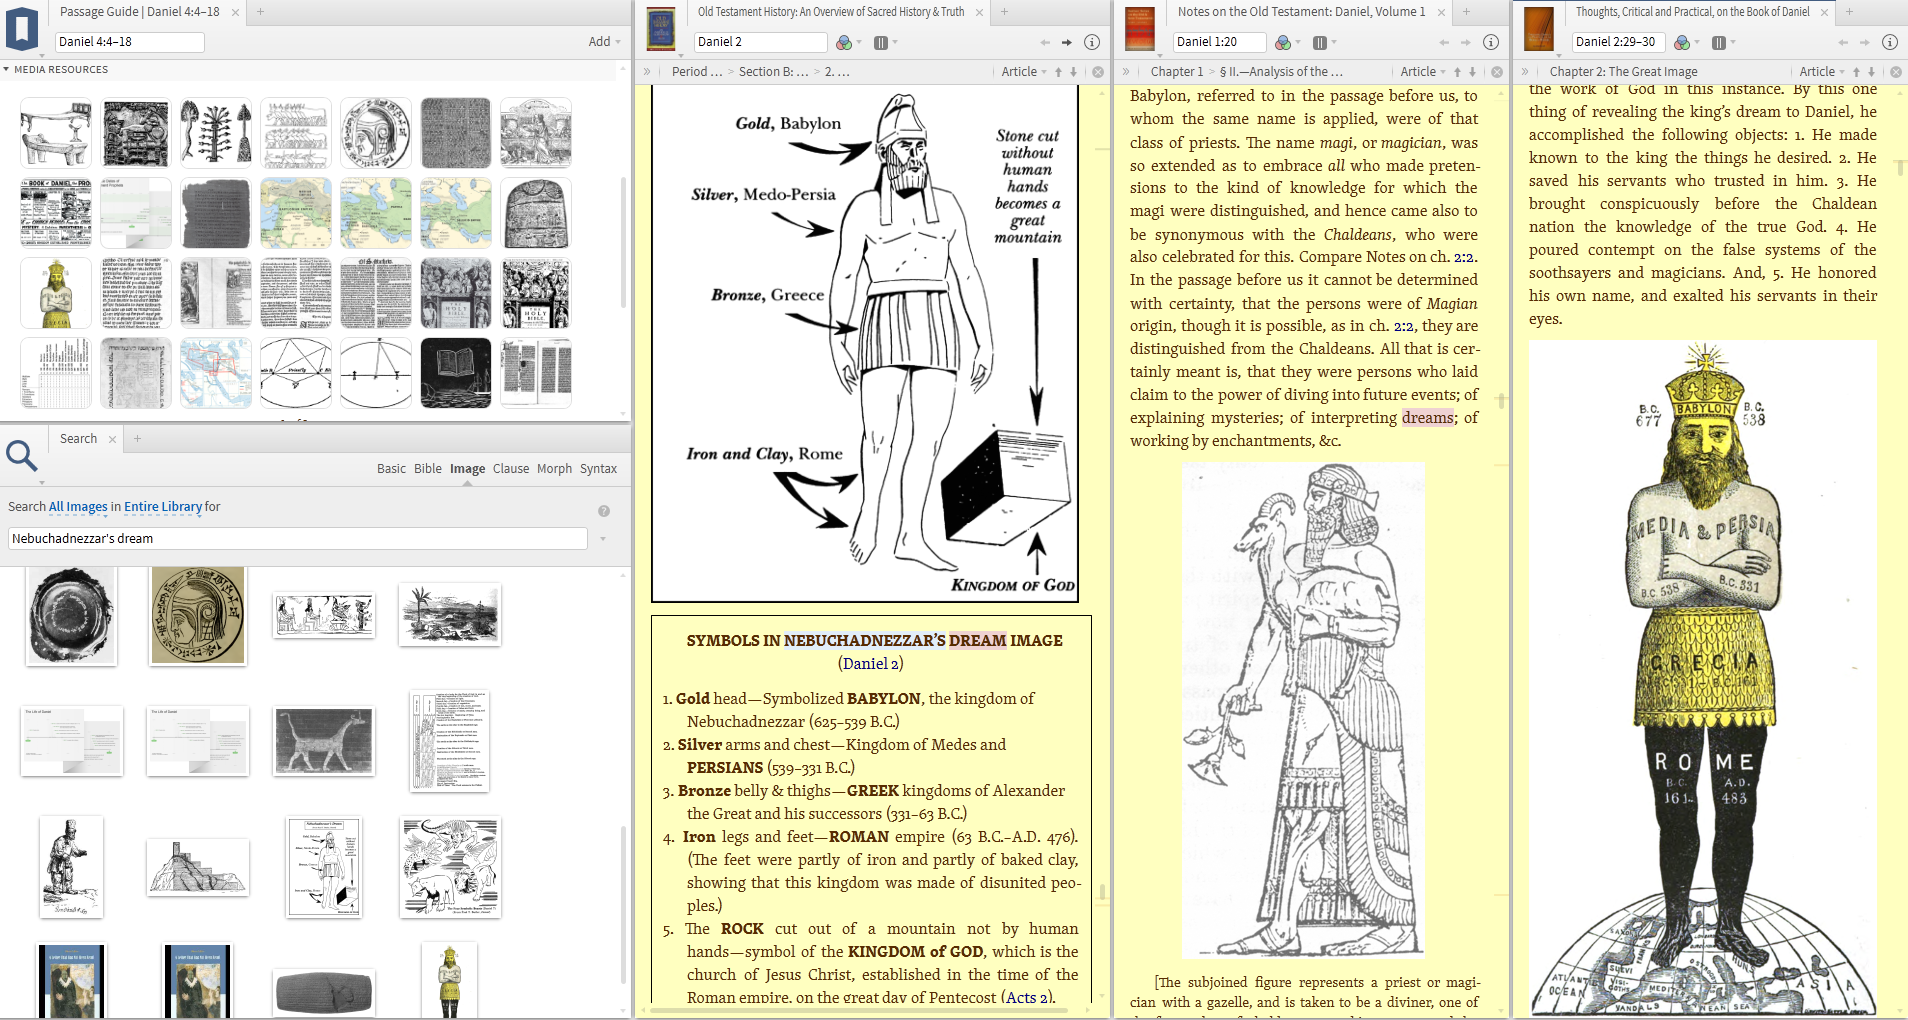Jump to the previous article in Old Testament History
Viewport: 1908px width, 1020px height.
1058,72
